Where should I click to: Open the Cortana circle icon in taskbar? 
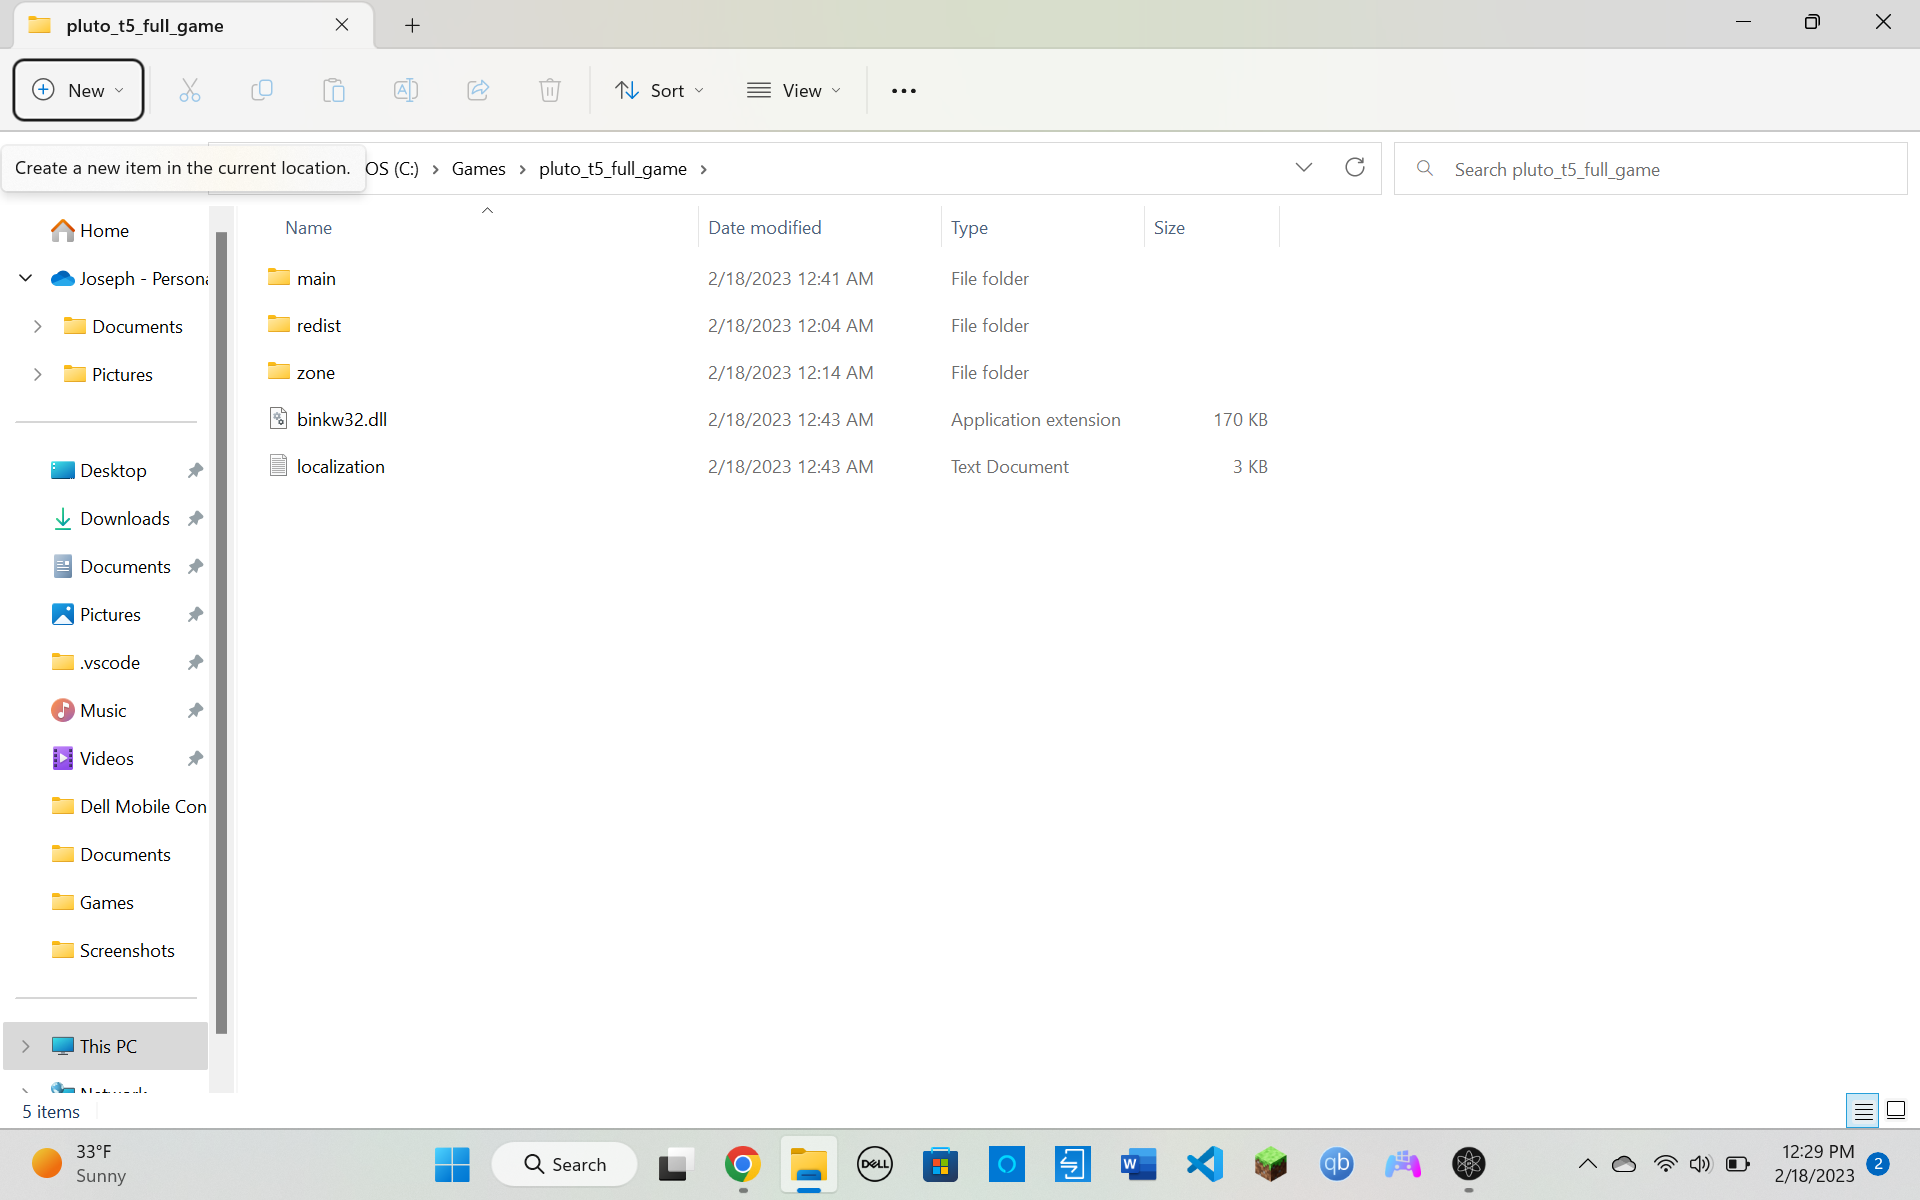pos(1007,1164)
